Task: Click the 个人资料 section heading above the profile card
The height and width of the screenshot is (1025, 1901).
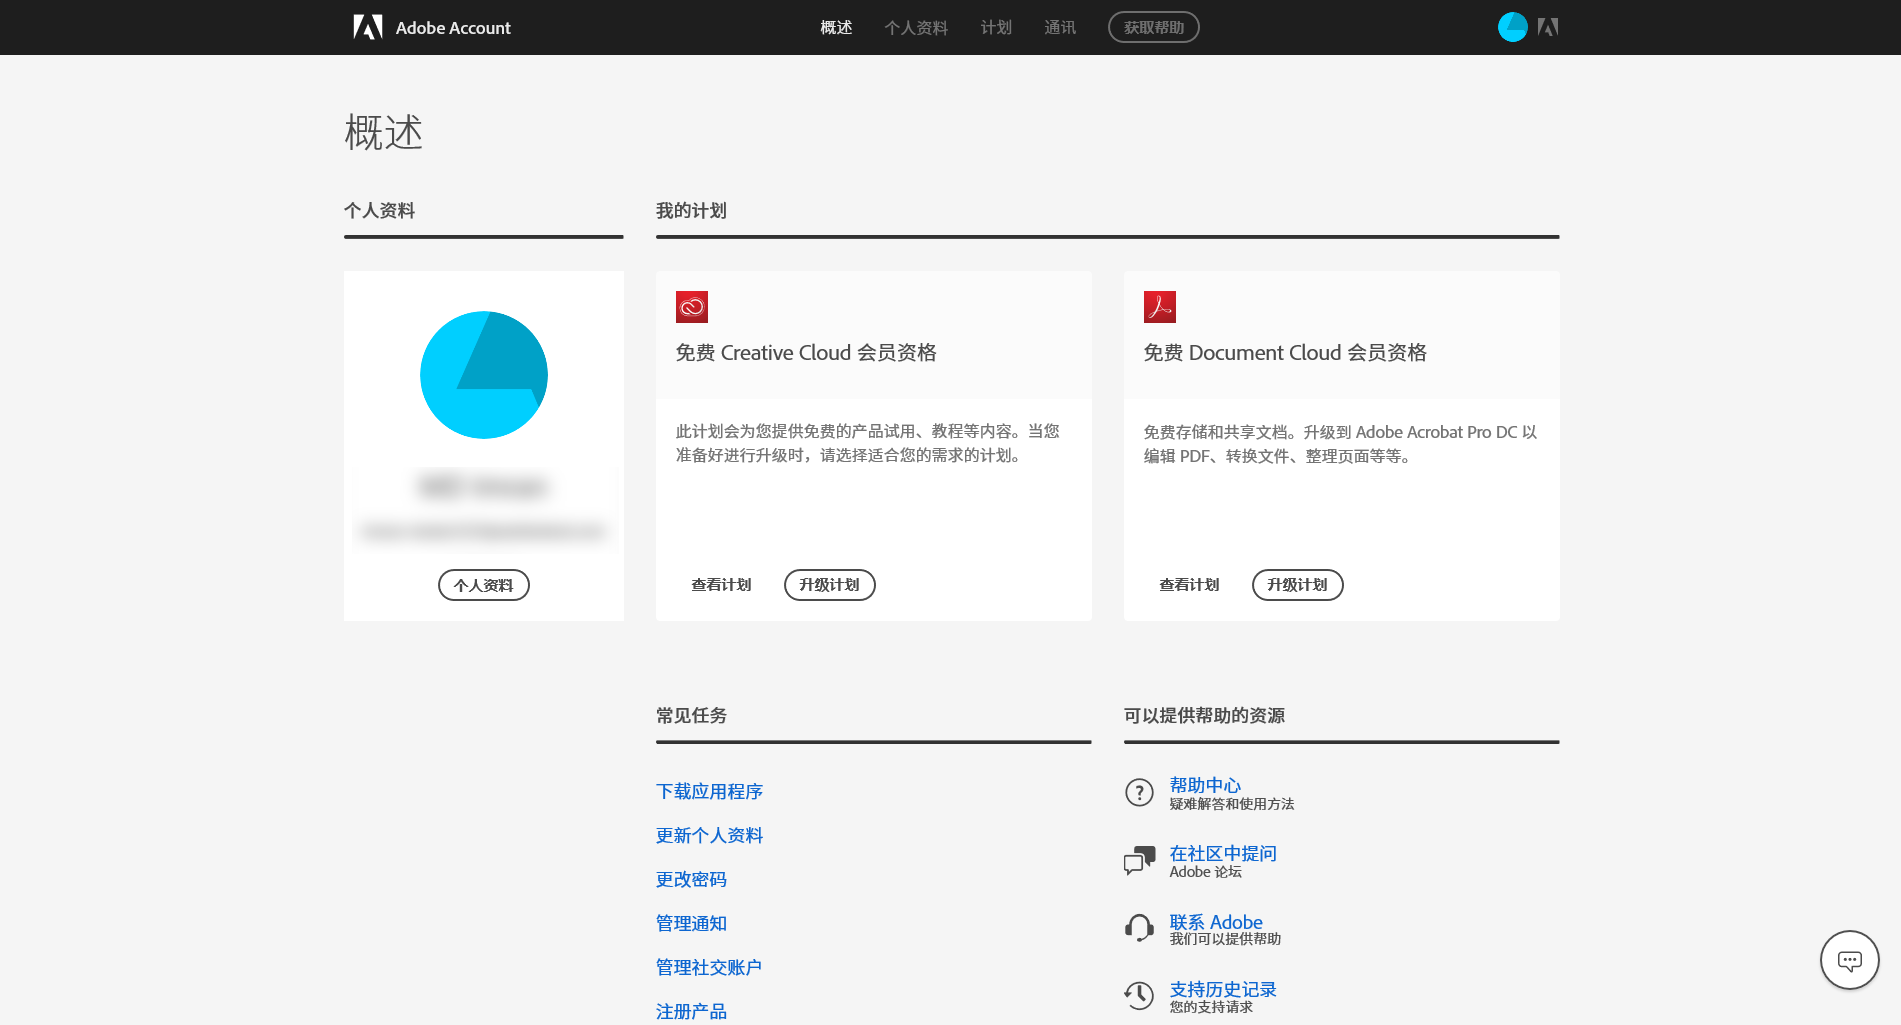Action: pyautogui.click(x=379, y=210)
